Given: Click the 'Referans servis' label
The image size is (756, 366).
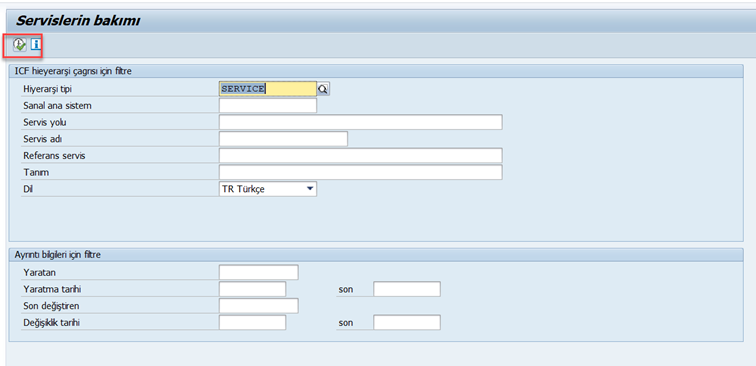Looking at the screenshot, I should [54, 156].
